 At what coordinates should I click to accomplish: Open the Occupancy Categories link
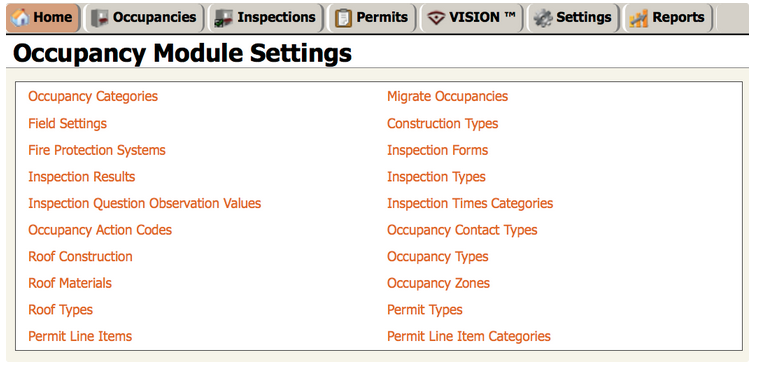point(93,96)
